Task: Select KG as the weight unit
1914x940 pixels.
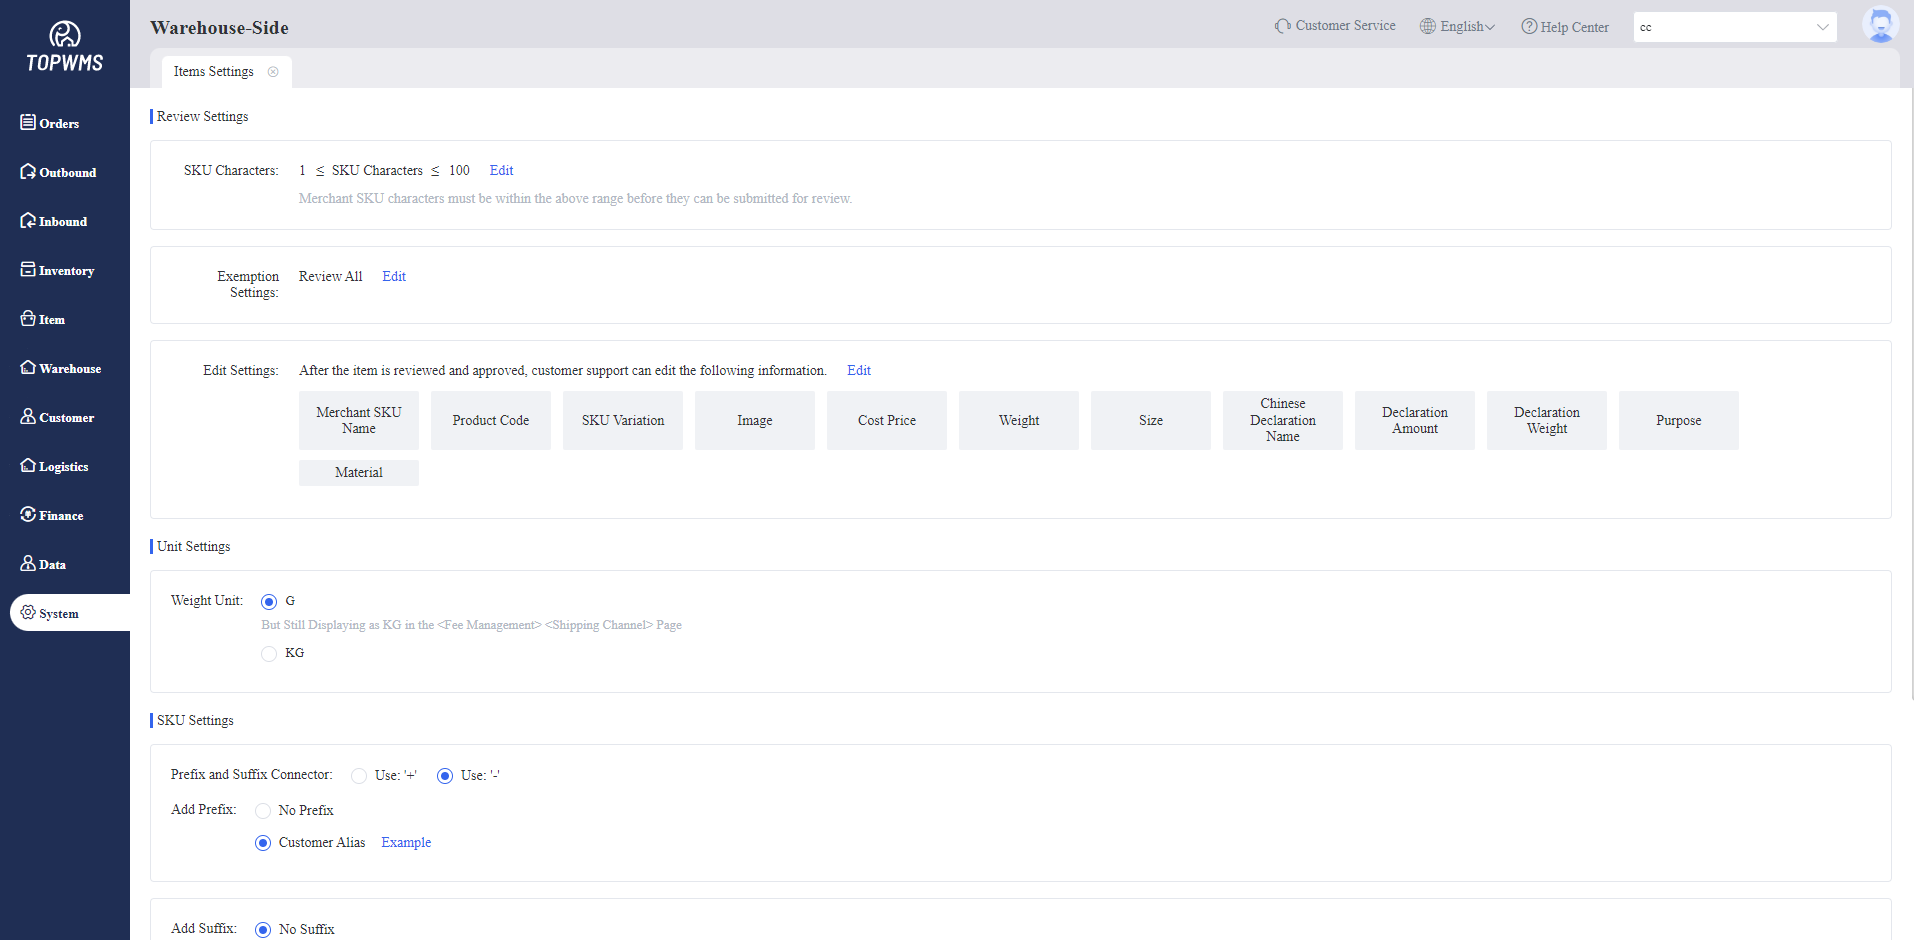Action: [269, 654]
